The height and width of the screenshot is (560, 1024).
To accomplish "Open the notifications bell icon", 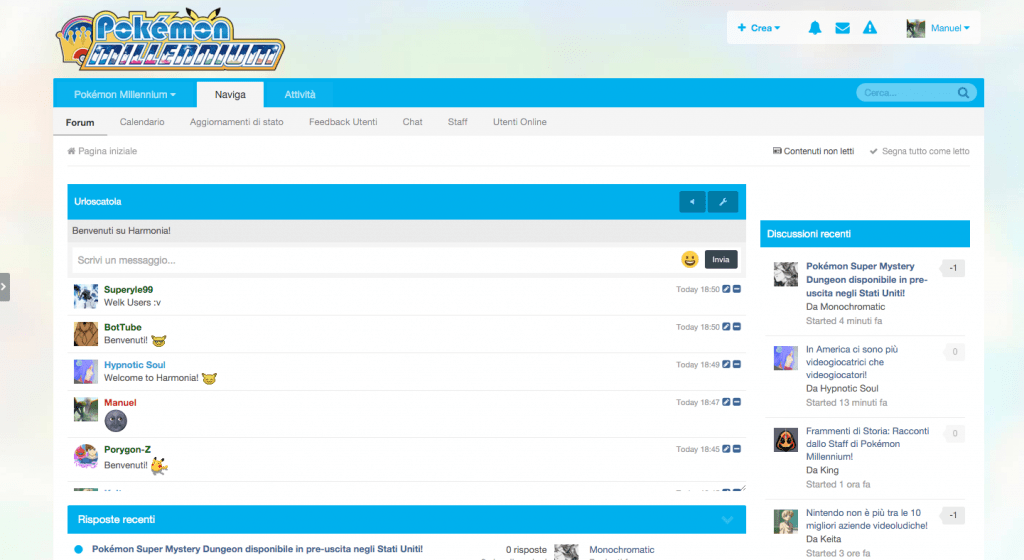I will 814,28.
